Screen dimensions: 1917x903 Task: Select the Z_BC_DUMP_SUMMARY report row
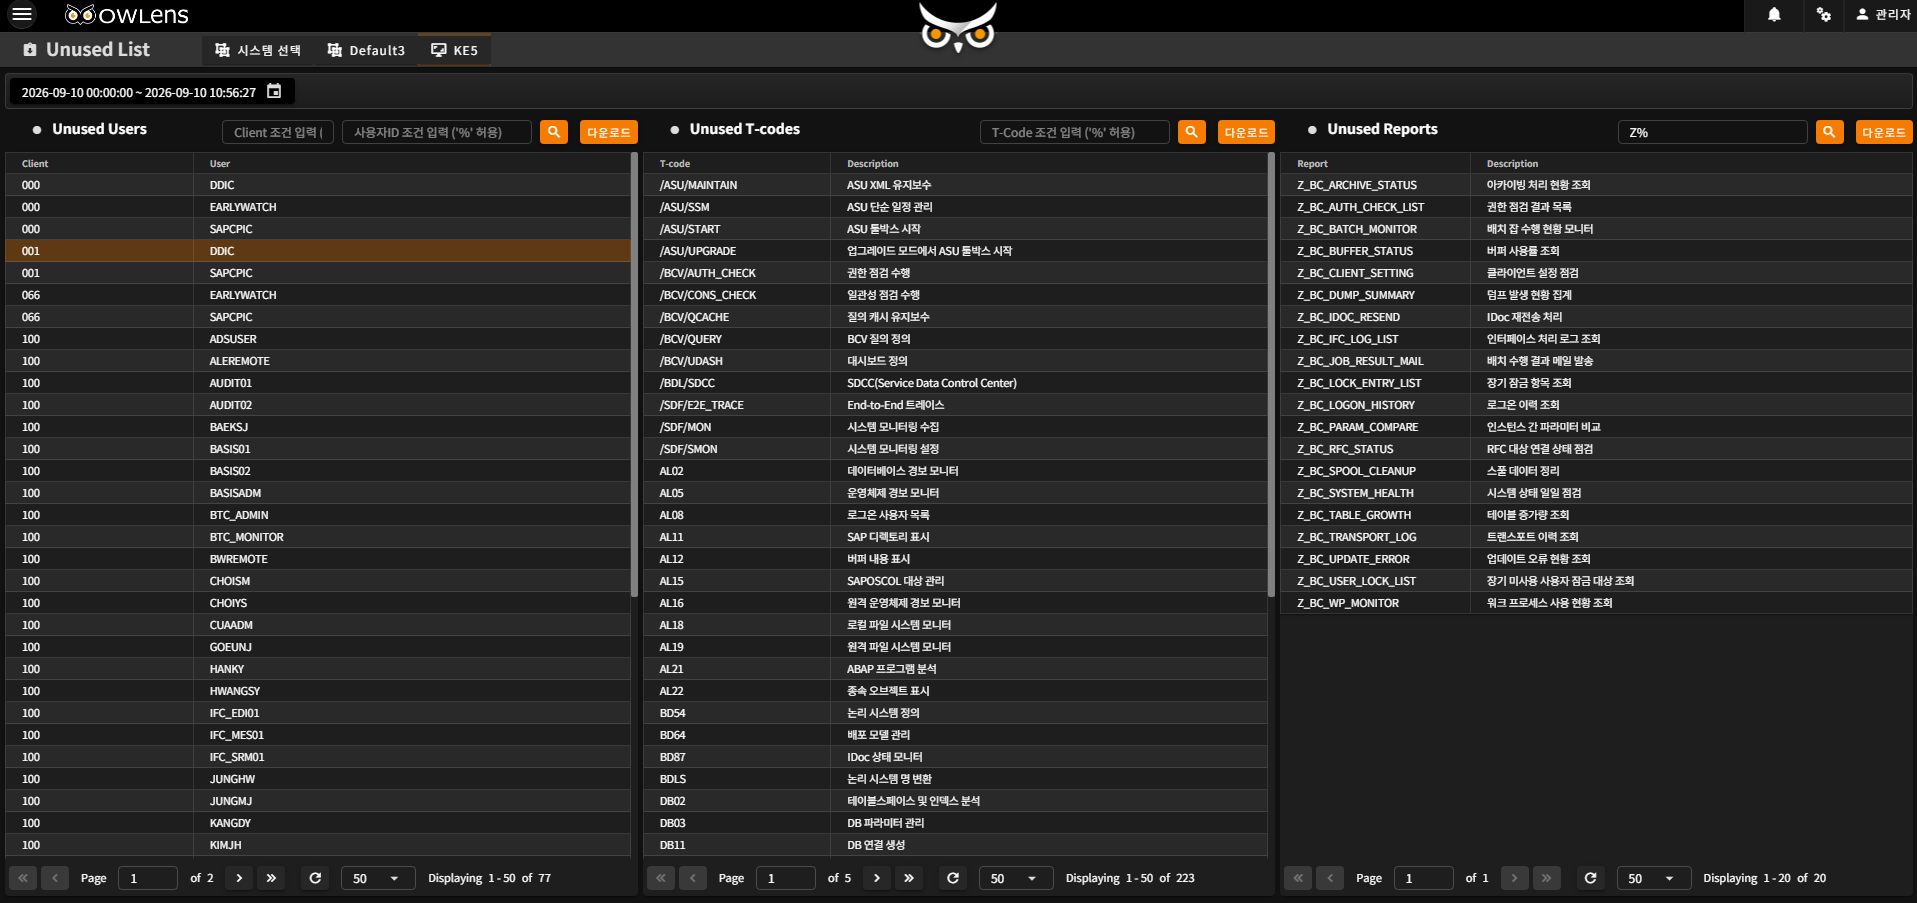1596,295
